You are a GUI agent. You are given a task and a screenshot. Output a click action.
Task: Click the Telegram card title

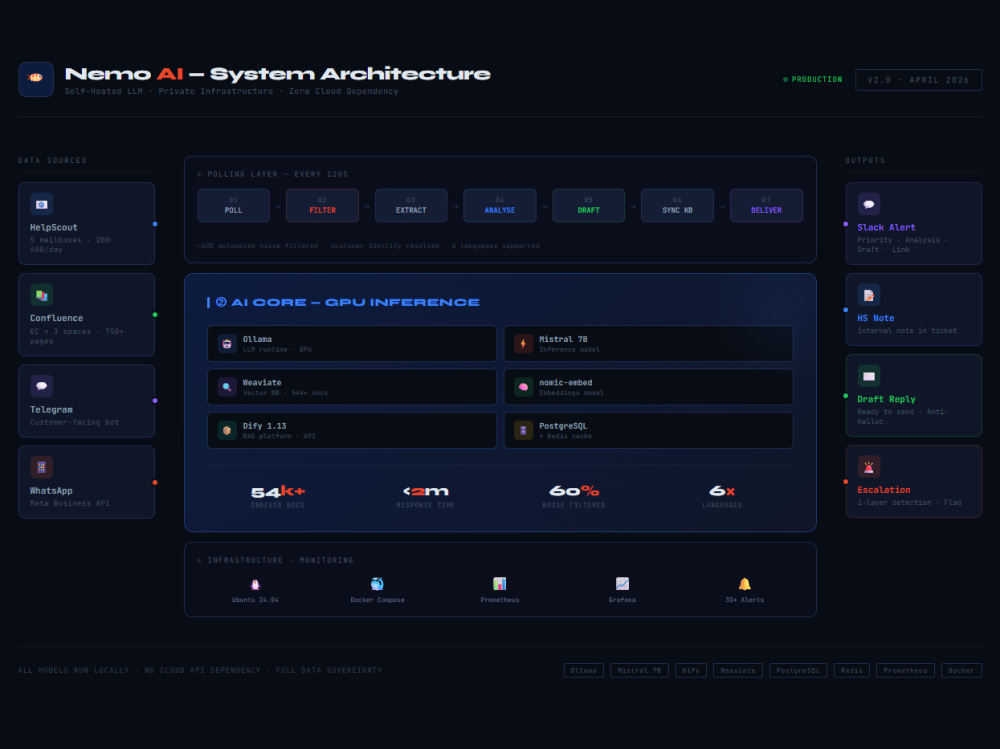point(51,410)
